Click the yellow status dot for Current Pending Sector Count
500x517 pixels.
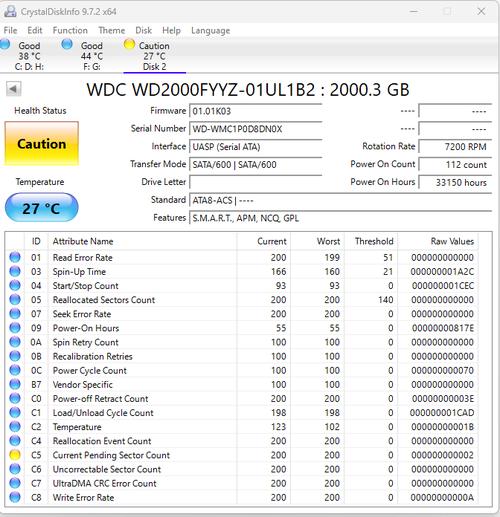[15, 455]
